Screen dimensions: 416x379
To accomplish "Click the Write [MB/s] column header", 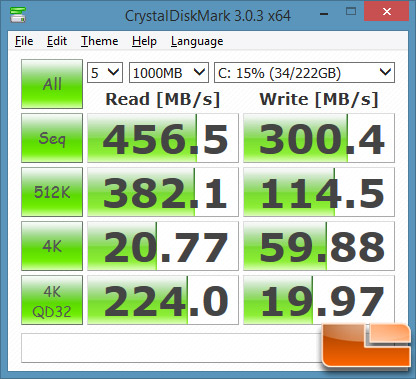I will pyautogui.click(x=319, y=99).
